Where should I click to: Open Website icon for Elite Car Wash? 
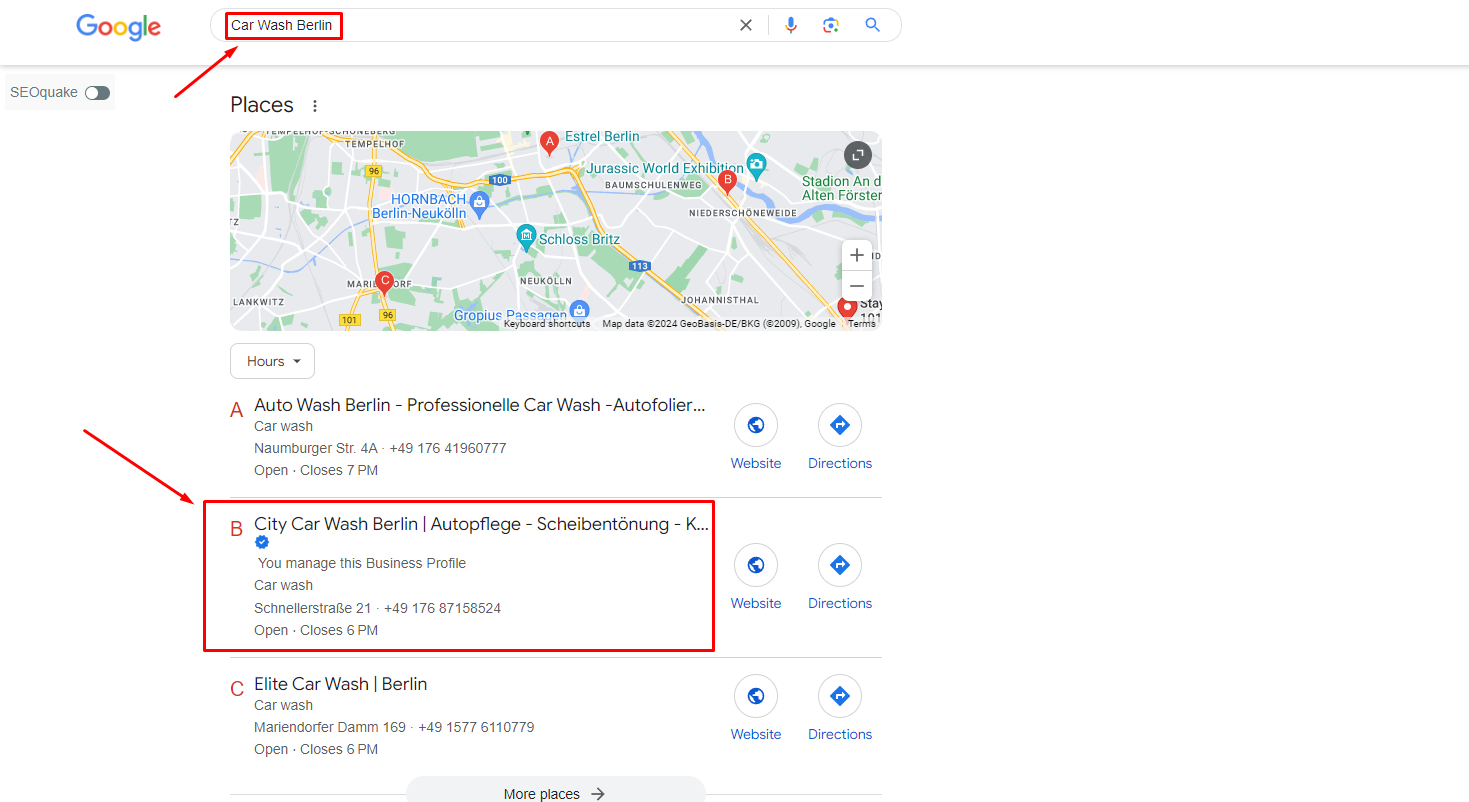(x=756, y=697)
